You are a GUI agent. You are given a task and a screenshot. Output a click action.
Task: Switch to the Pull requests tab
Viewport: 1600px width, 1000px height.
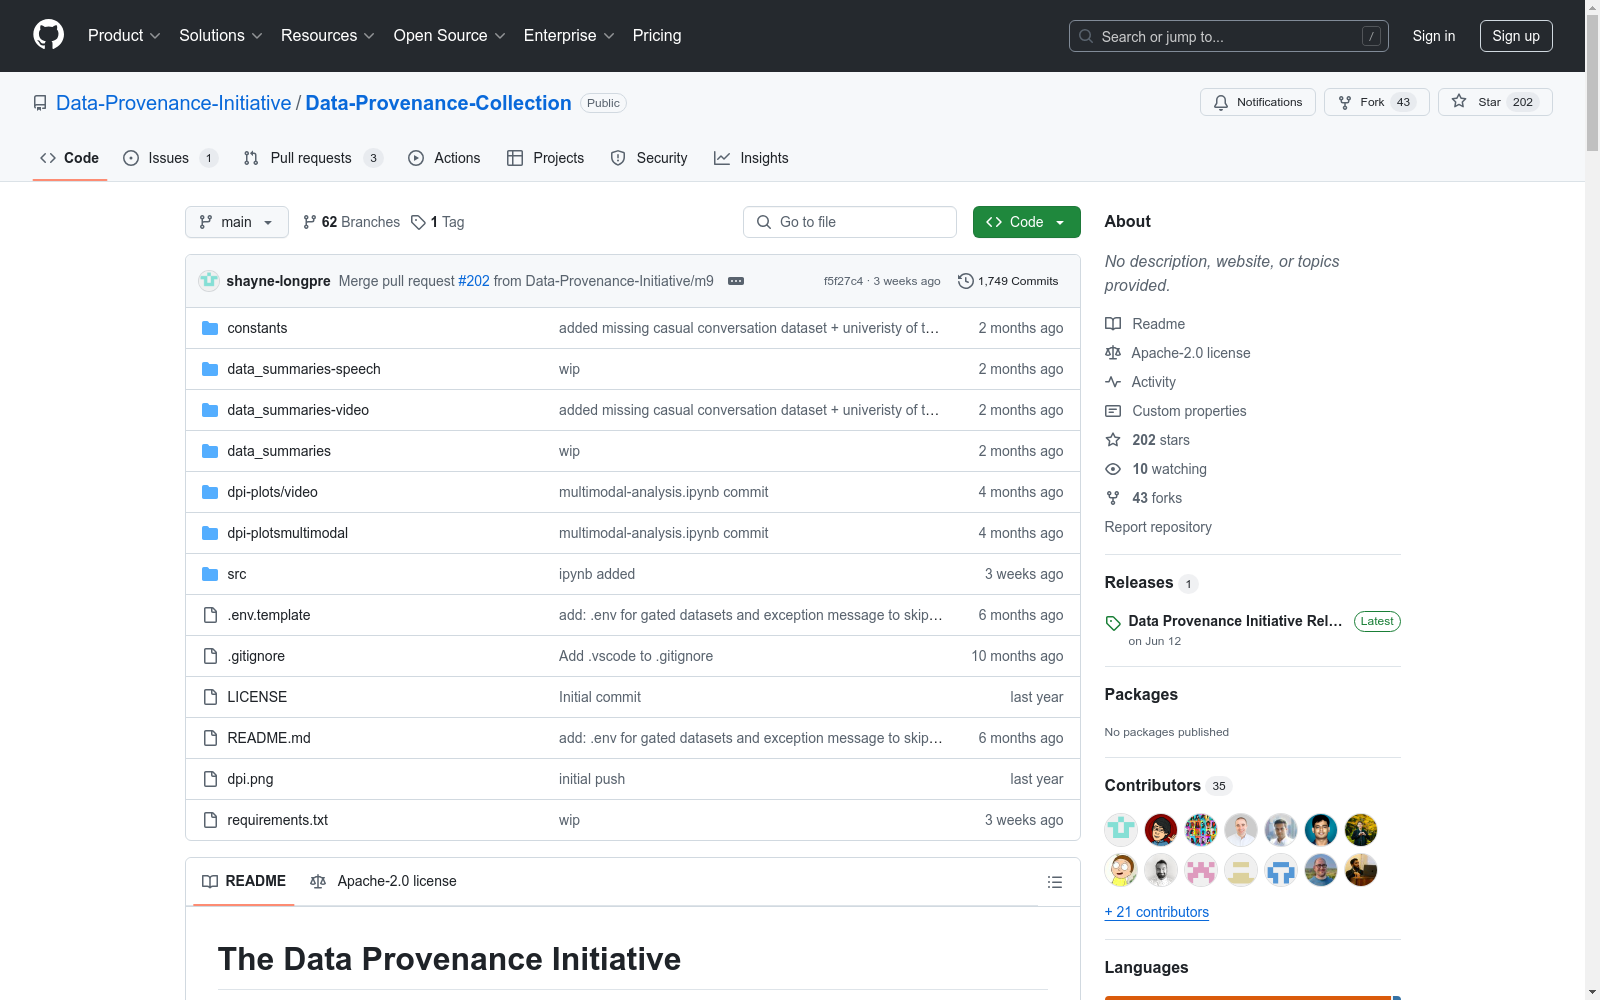point(312,158)
